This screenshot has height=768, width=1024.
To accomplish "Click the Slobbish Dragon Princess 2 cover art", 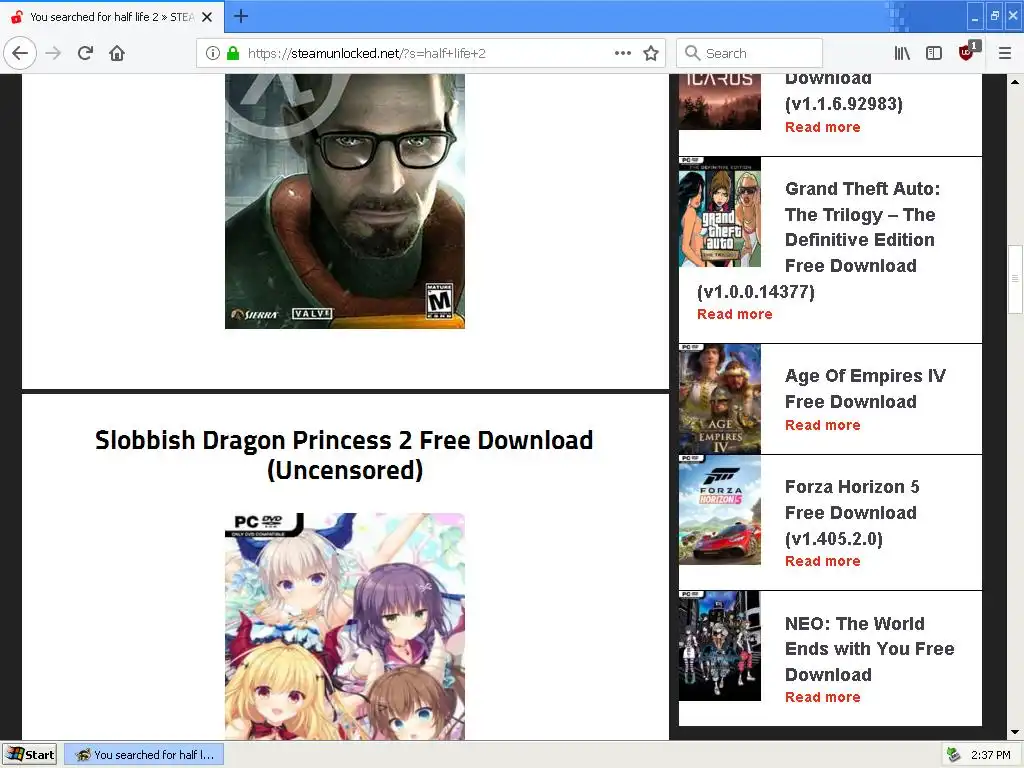I will pos(345,626).
